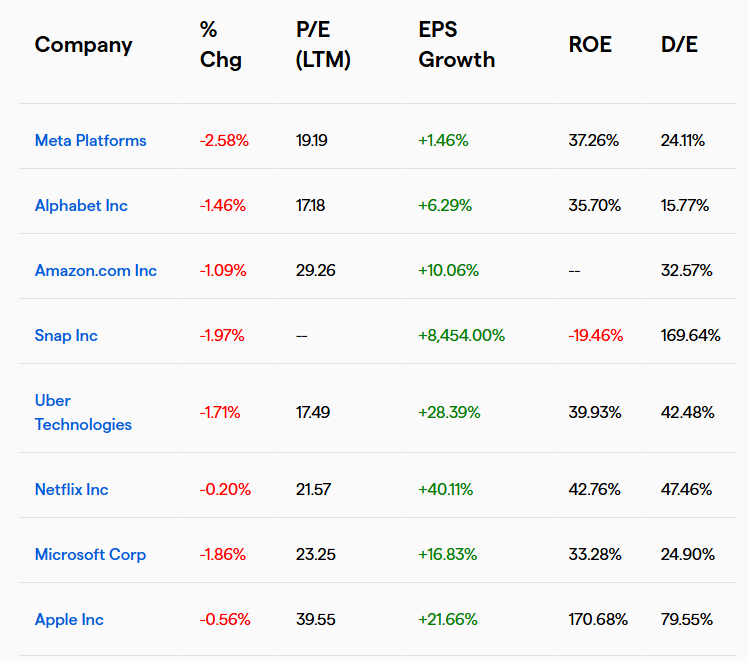This screenshot has width=748, height=663.
Task: Select Snap's -1.97% change value
Action: point(222,335)
